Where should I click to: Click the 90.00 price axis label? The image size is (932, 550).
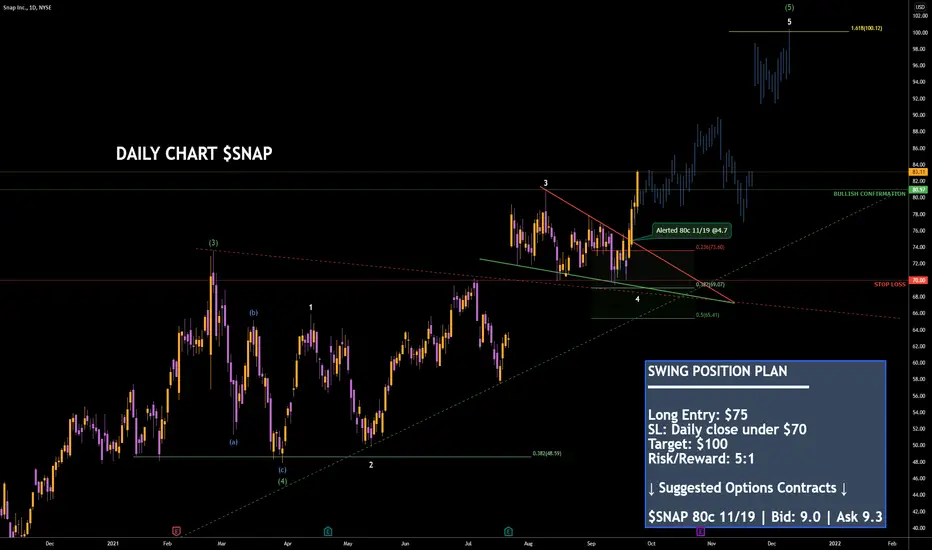(x=920, y=115)
